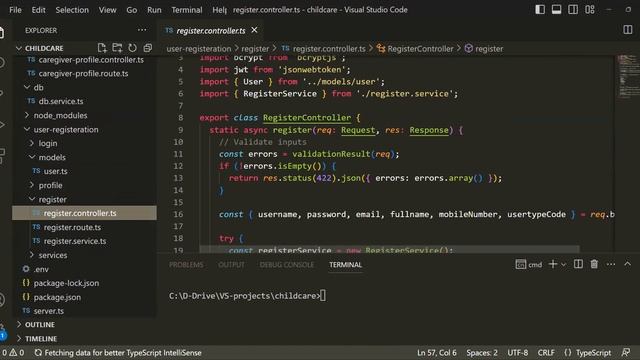
Task: Collapse the db folder
Action: pyautogui.click(x=34, y=87)
